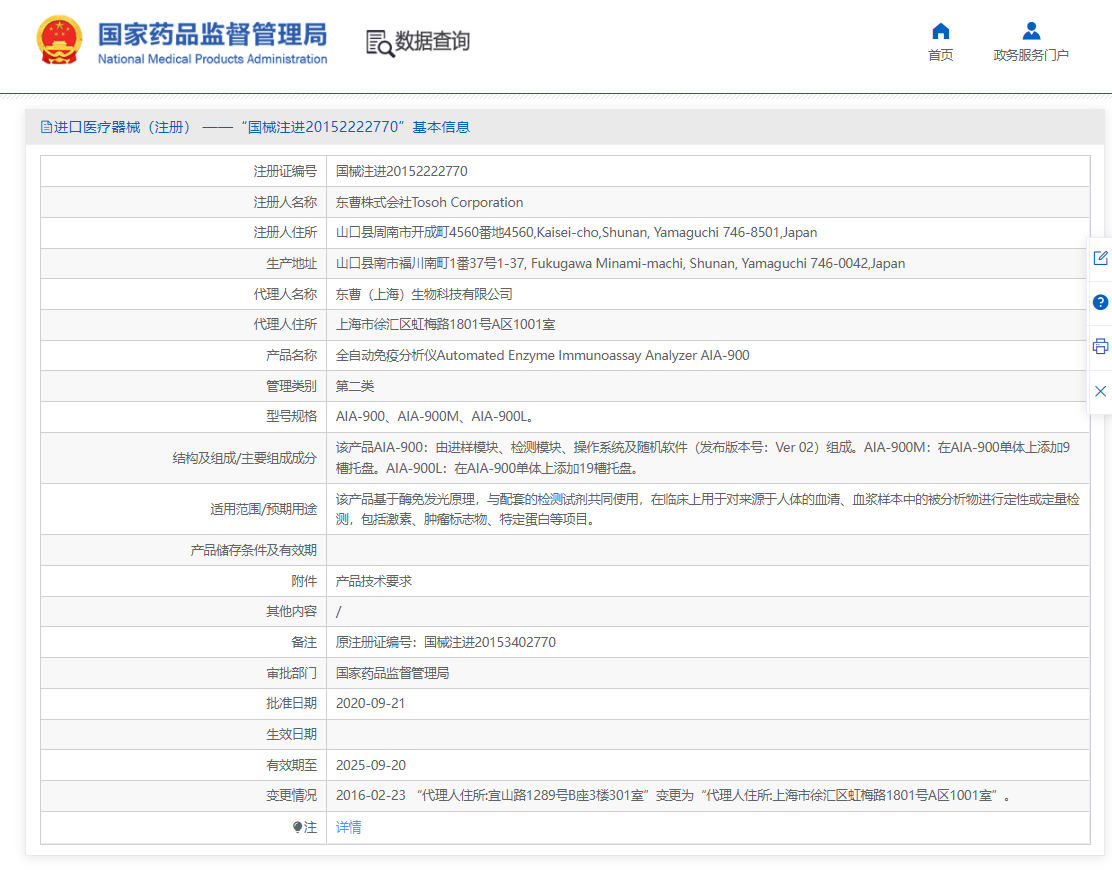
Task: Open the 详情 link
Action: click(x=348, y=827)
